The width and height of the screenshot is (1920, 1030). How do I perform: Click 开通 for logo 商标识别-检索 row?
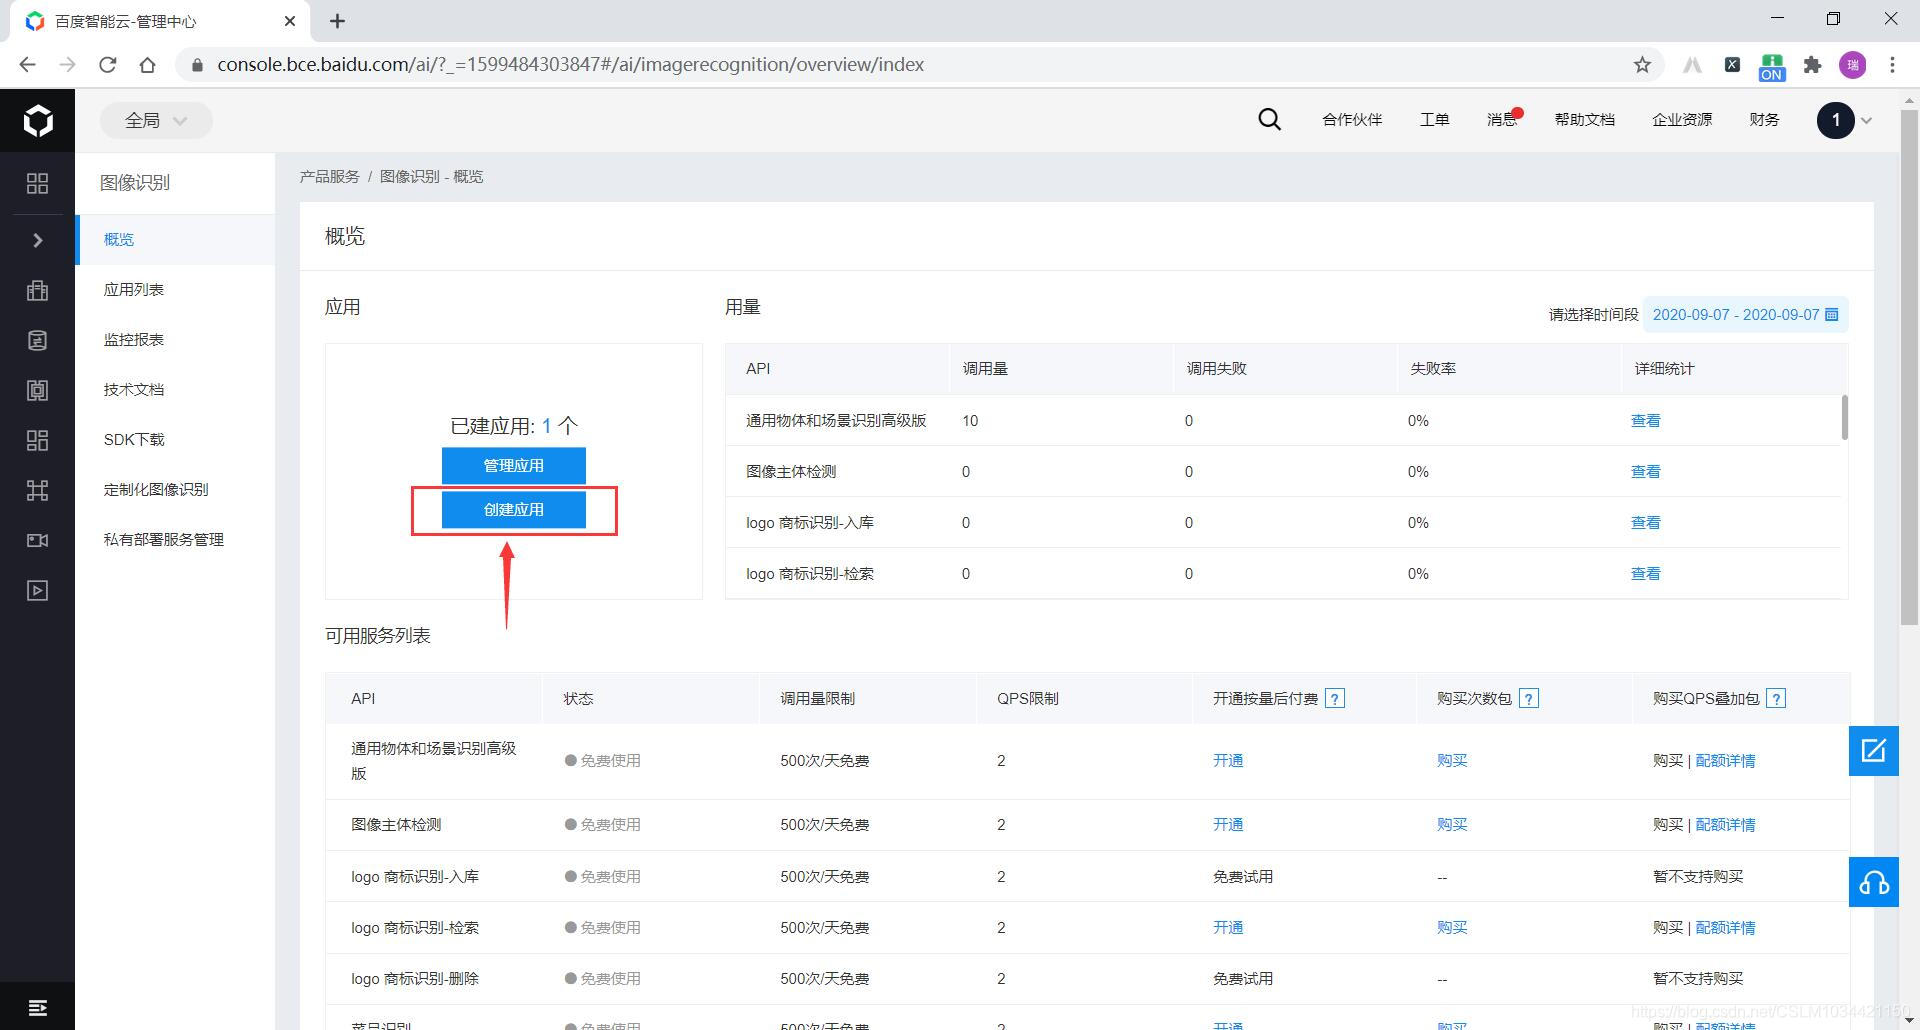tap(1228, 928)
